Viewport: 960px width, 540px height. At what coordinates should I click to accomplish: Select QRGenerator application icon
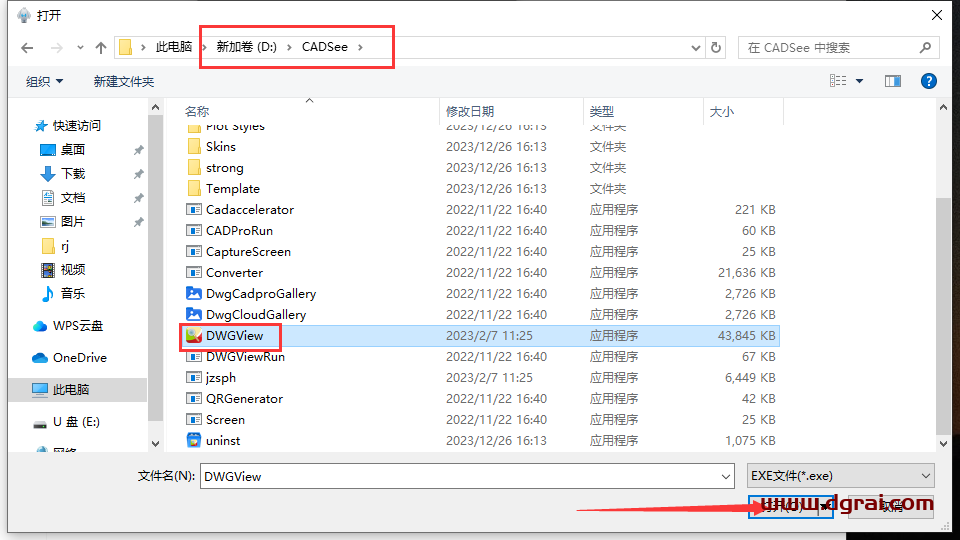(x=194, y=399)
